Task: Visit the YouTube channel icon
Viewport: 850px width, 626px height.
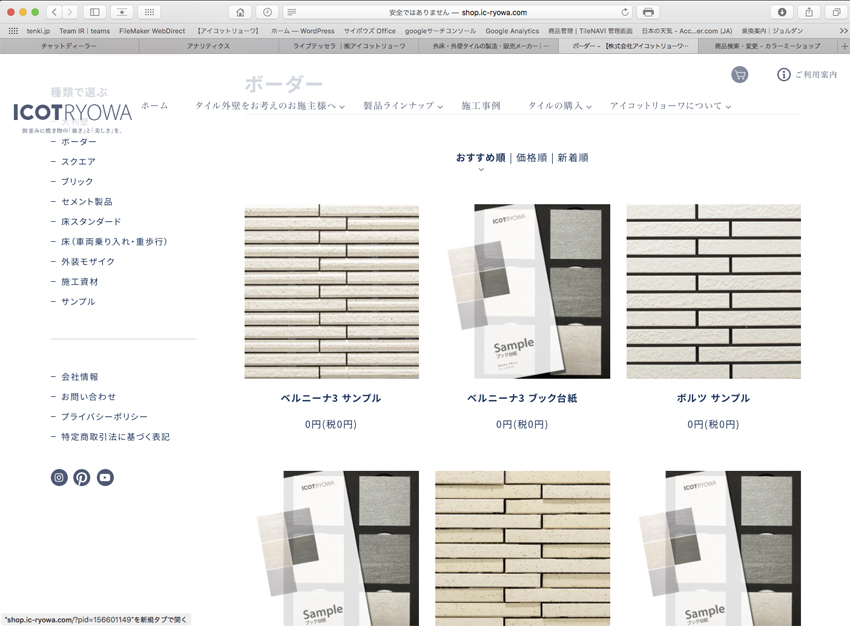Action: [105, 477]
